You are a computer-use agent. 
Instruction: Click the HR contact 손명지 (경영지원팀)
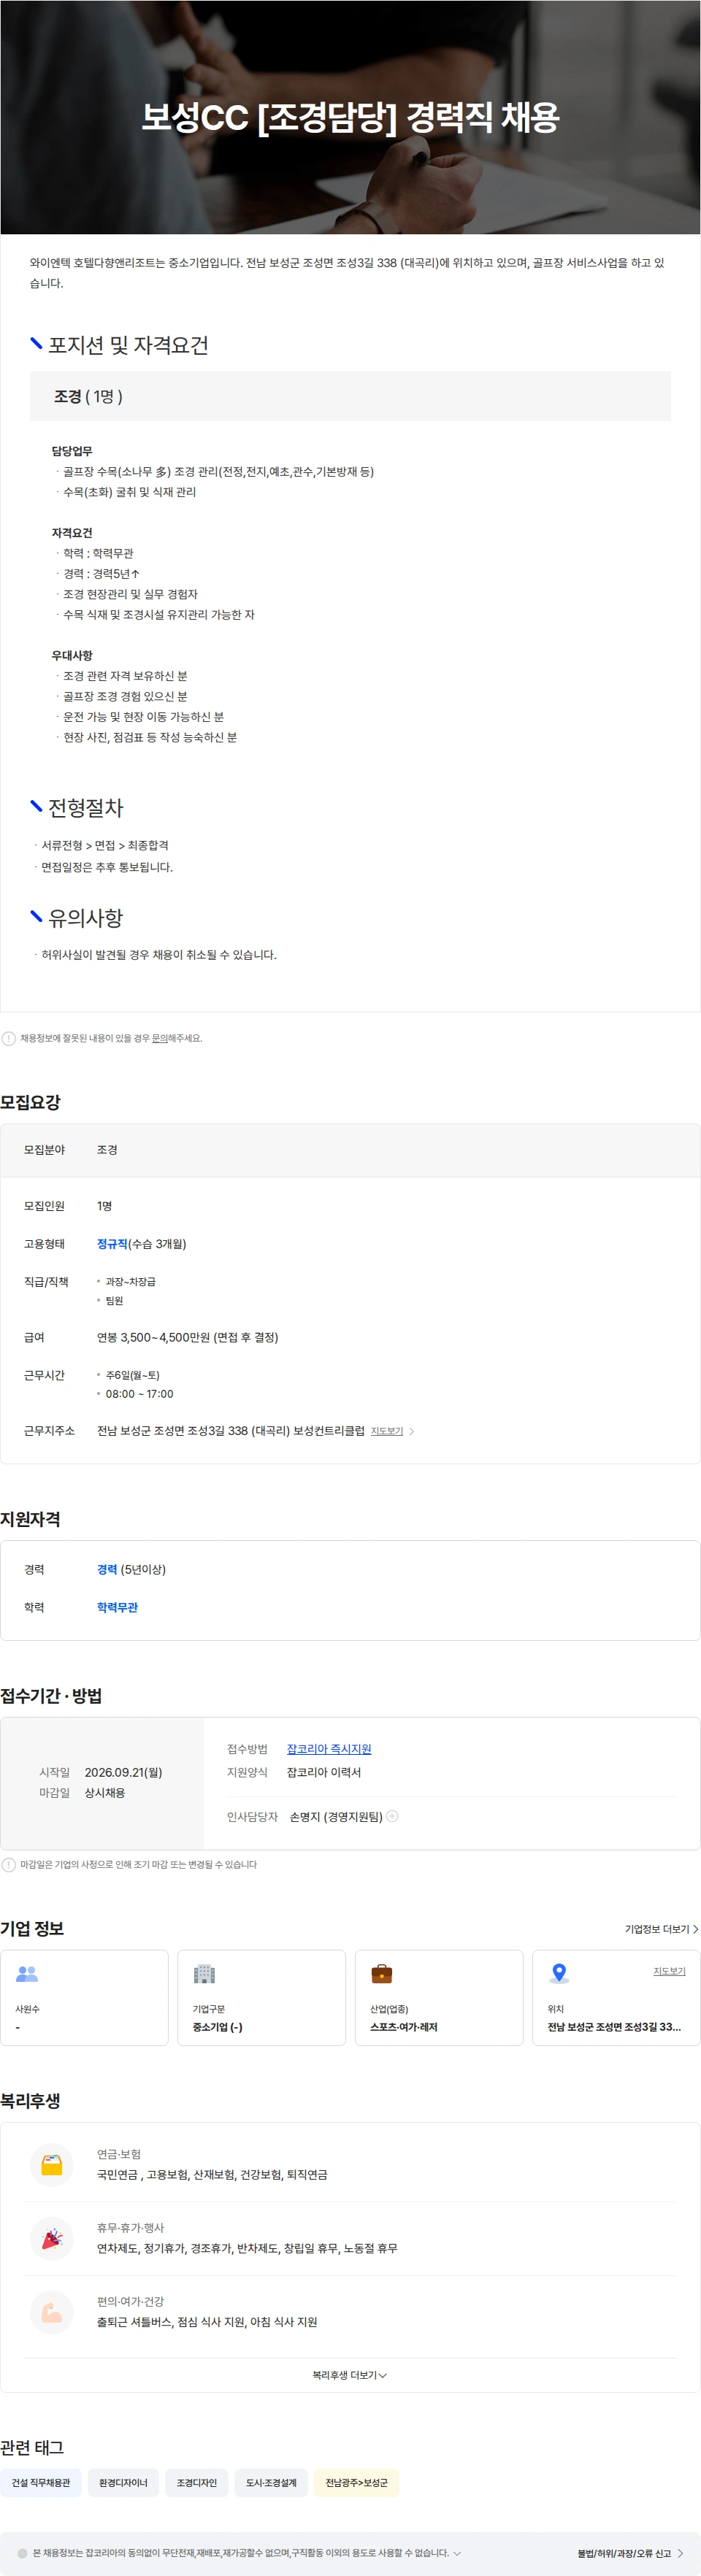(x=336, y=1817)
